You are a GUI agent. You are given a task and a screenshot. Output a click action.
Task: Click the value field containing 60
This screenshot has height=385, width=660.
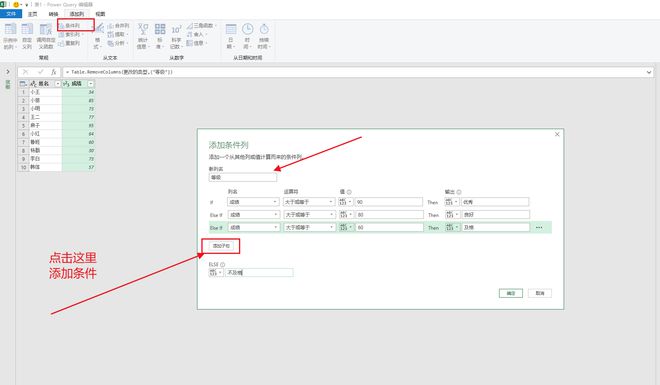390,227
